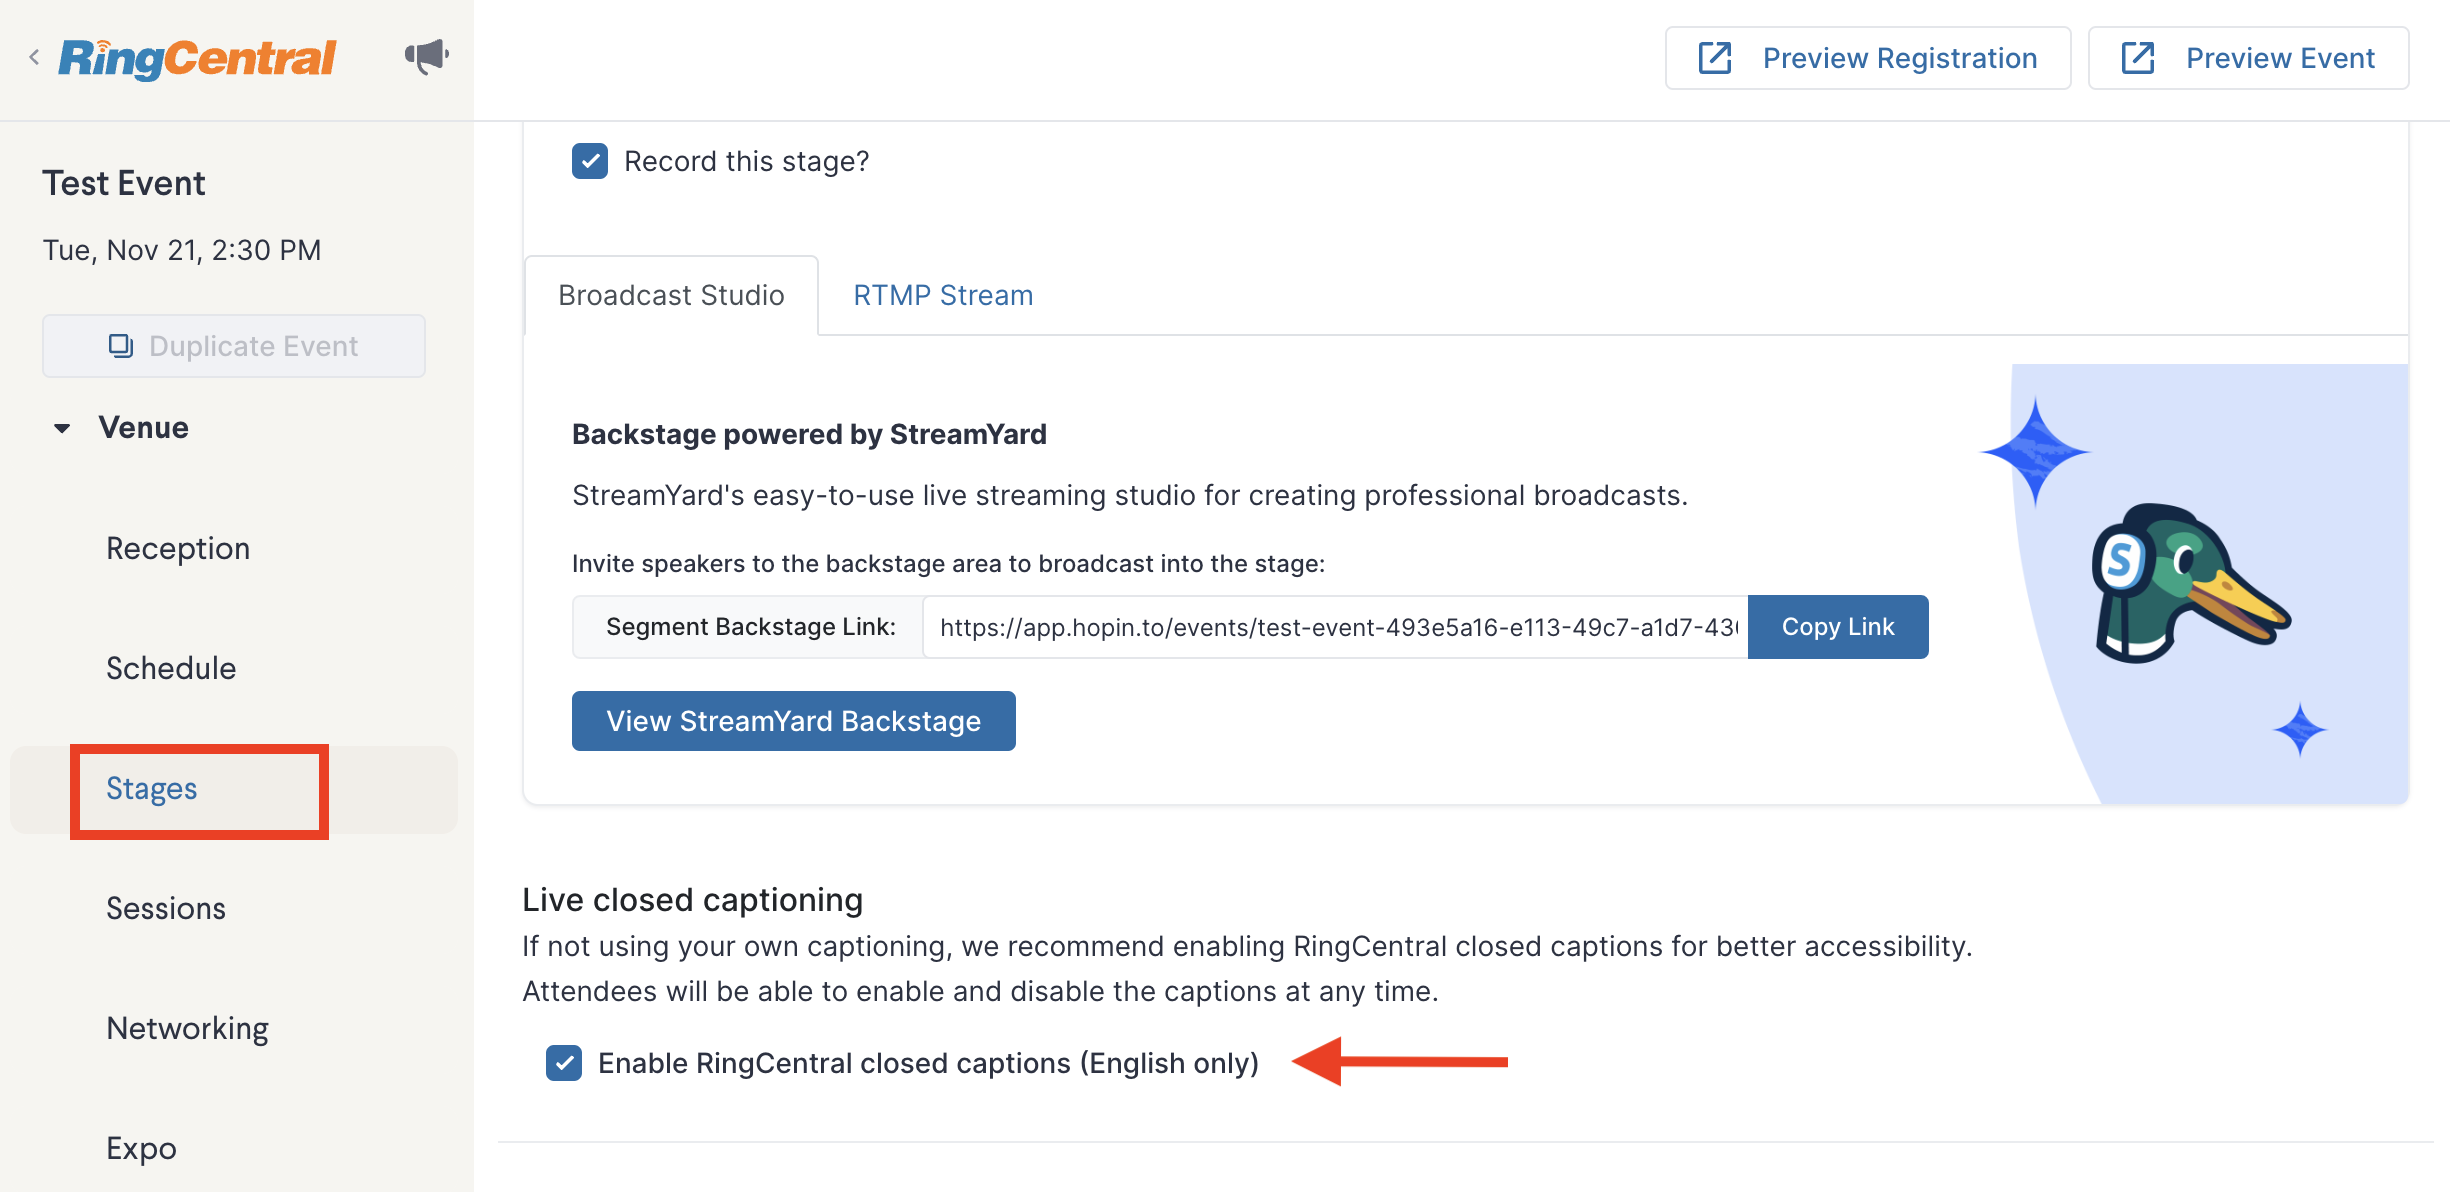Click the Record this stage? label
The height and width of the screenshot is (1192, 2450).
747,161
